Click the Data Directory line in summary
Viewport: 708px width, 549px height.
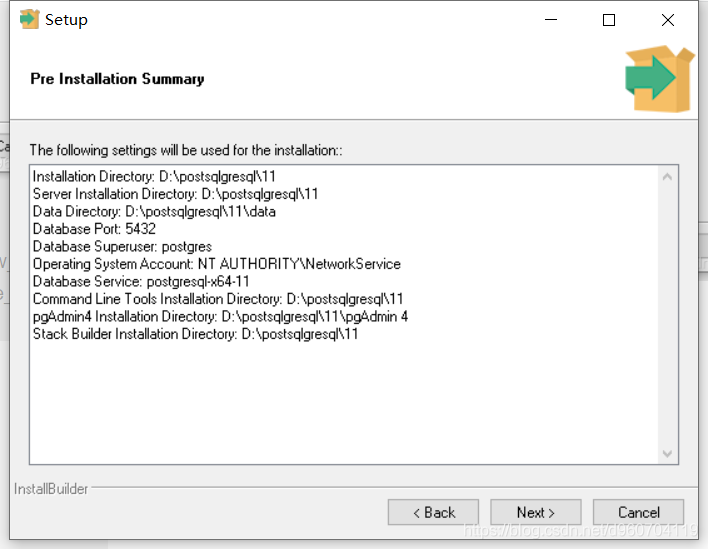154,212
